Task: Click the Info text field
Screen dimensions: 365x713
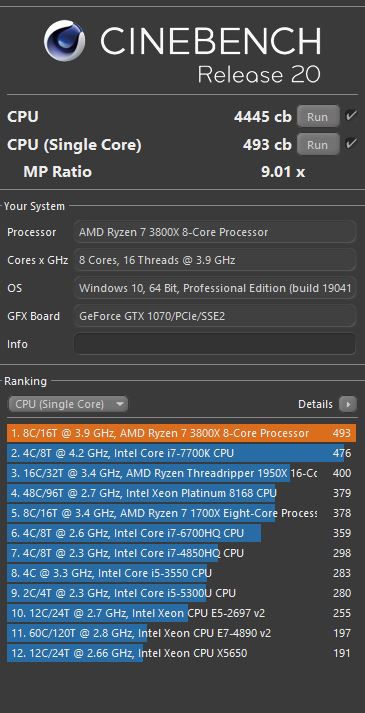Action: click(x=215, y=344)
